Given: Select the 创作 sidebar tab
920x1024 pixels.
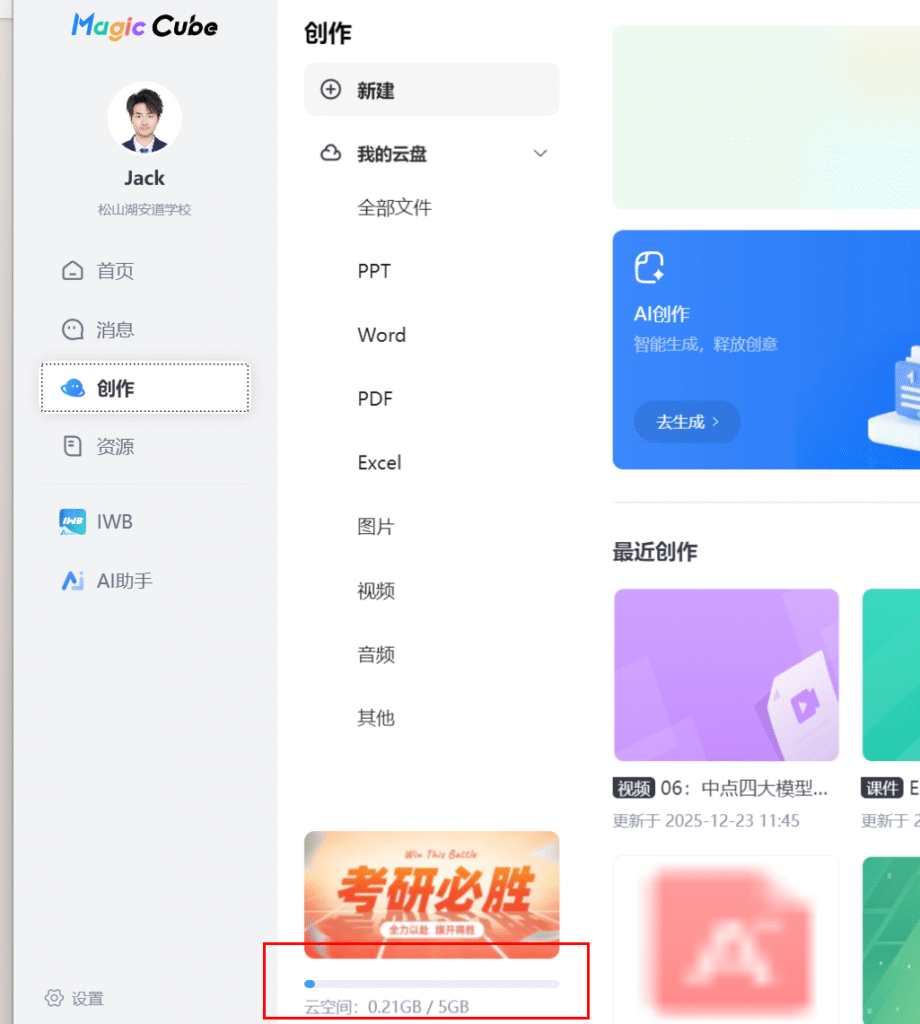Looking at the screenshot, I should 145,388.
